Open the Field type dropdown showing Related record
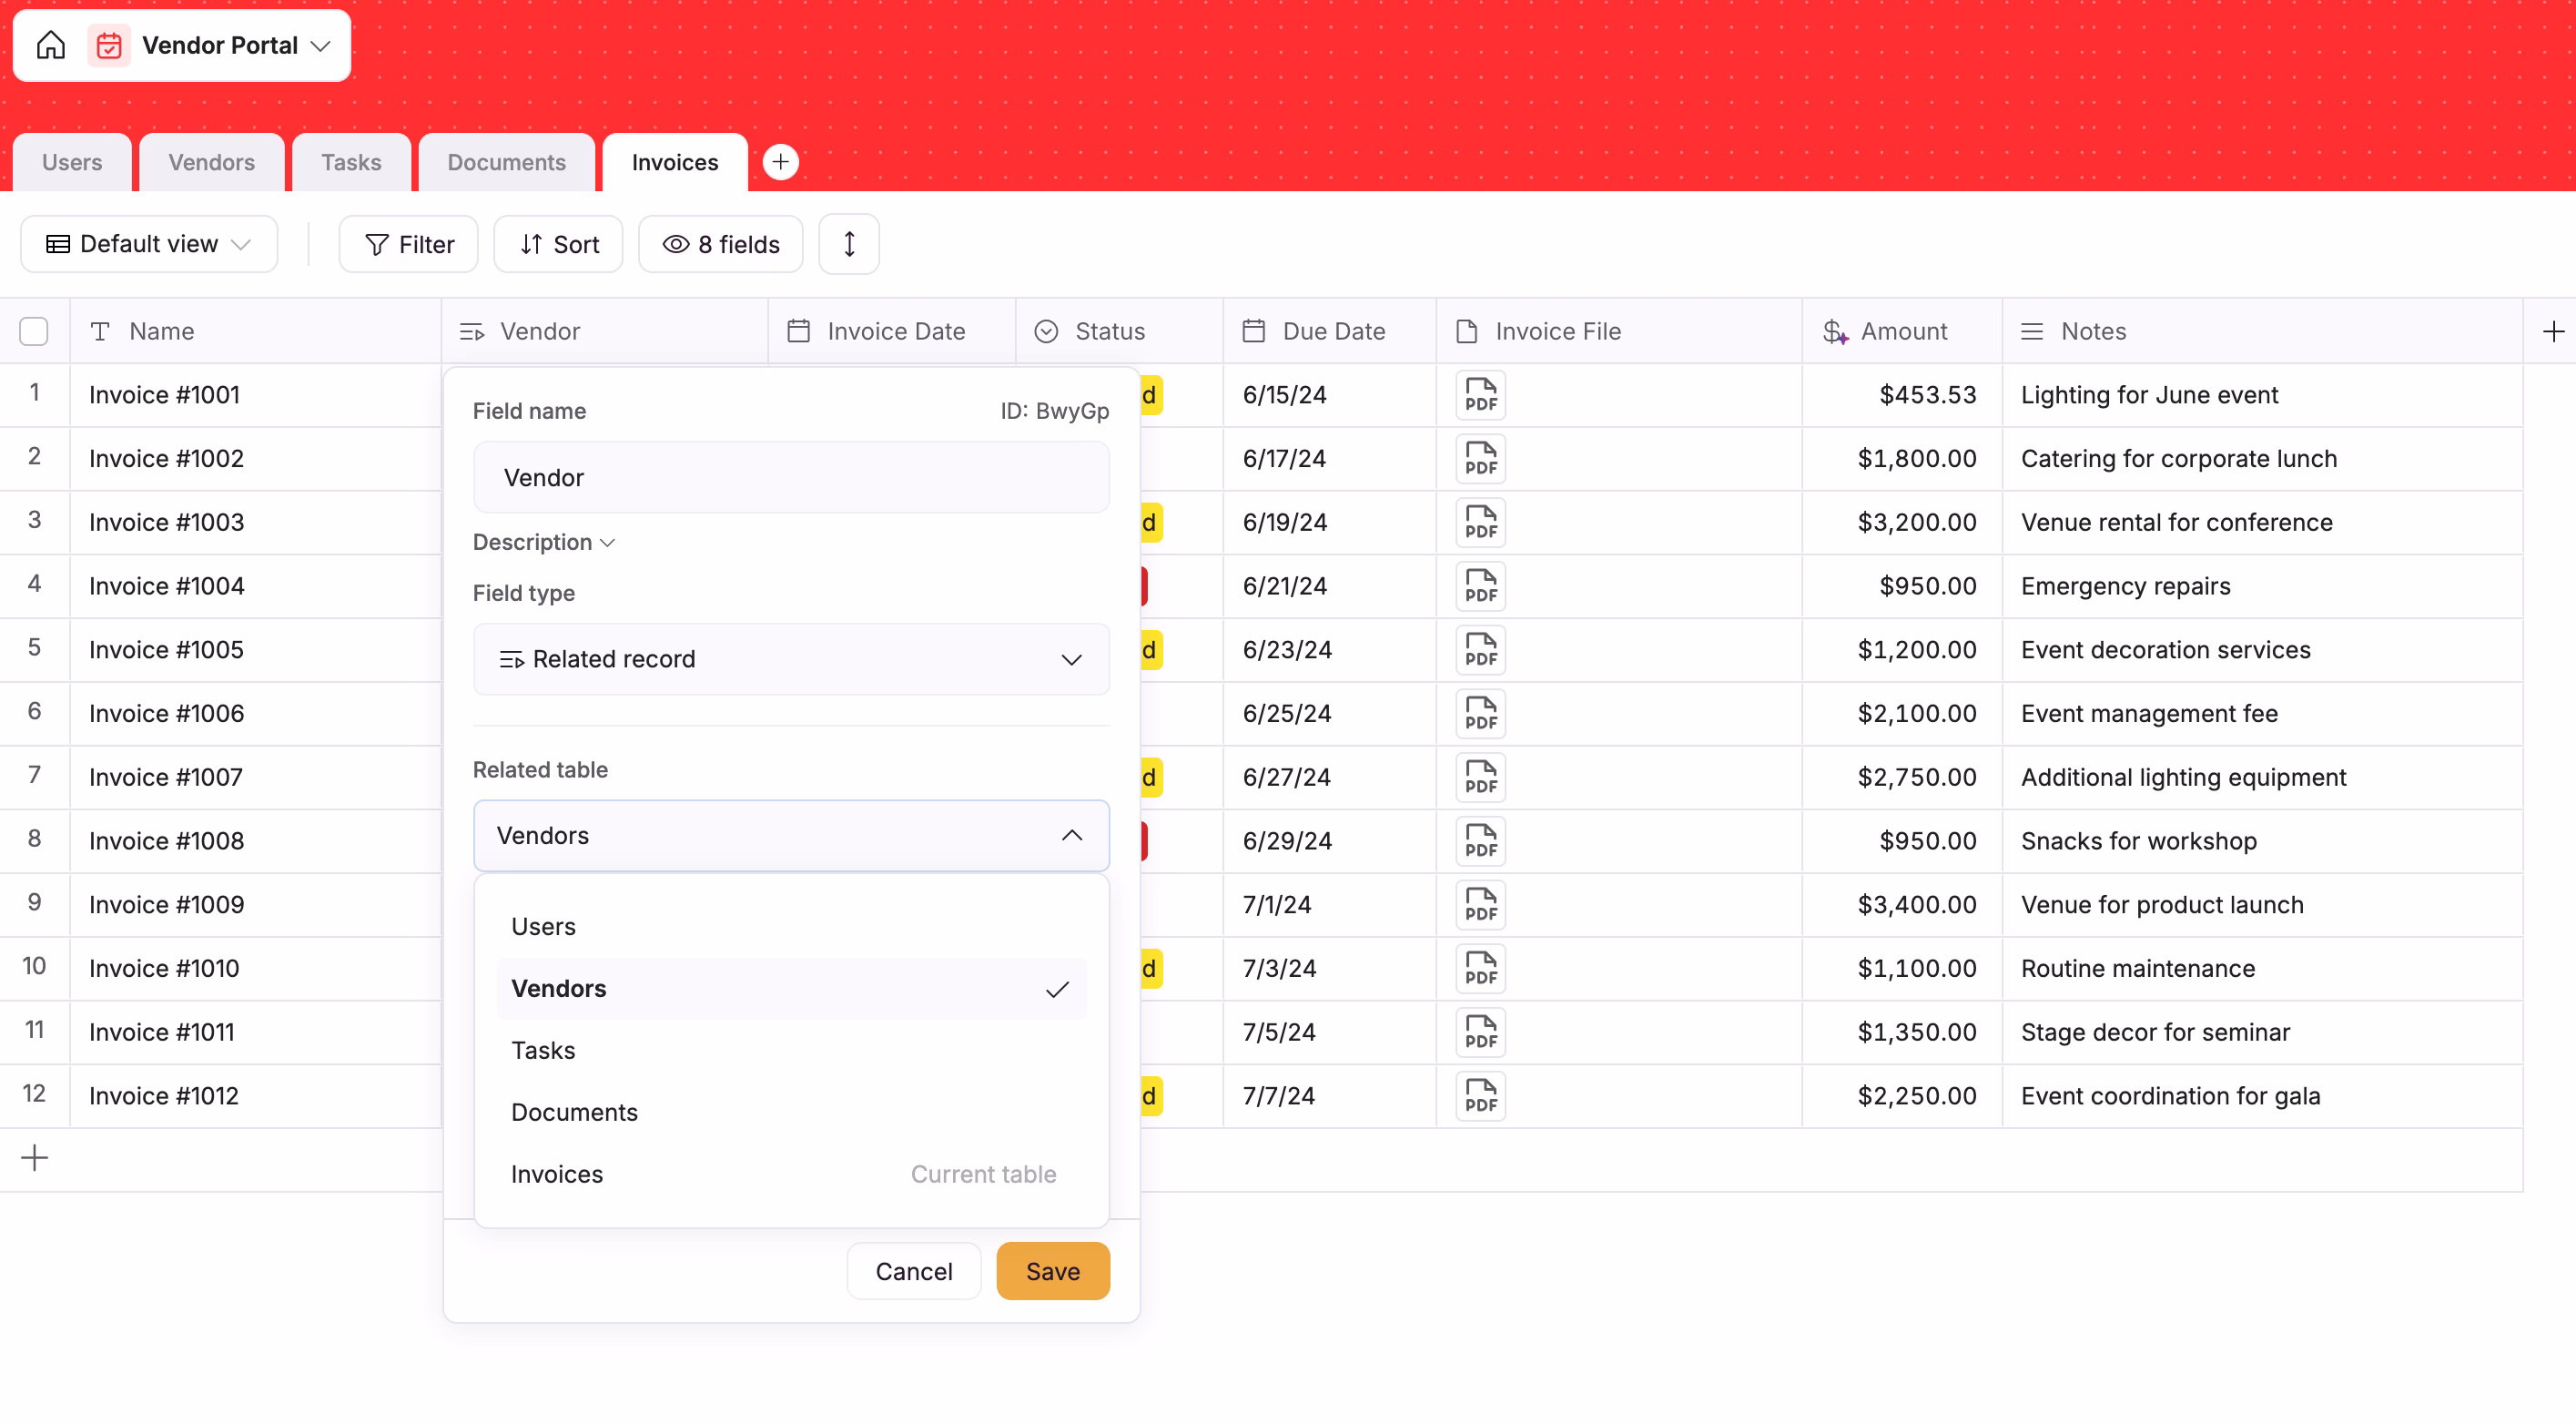The height and width of the screenshot is (1424, 2576). [x=791, y=658]
